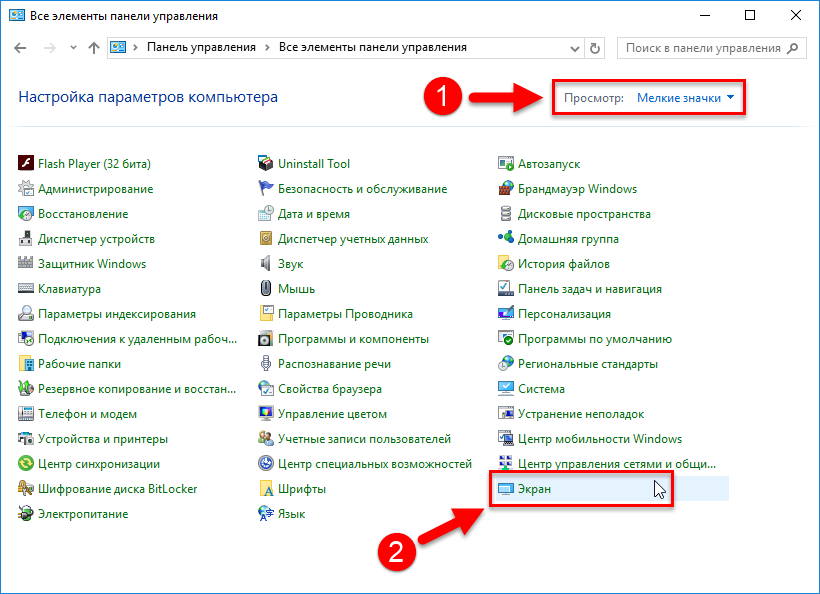
Task: Click the Uninstall Tool icon
Action: (266, 164)
